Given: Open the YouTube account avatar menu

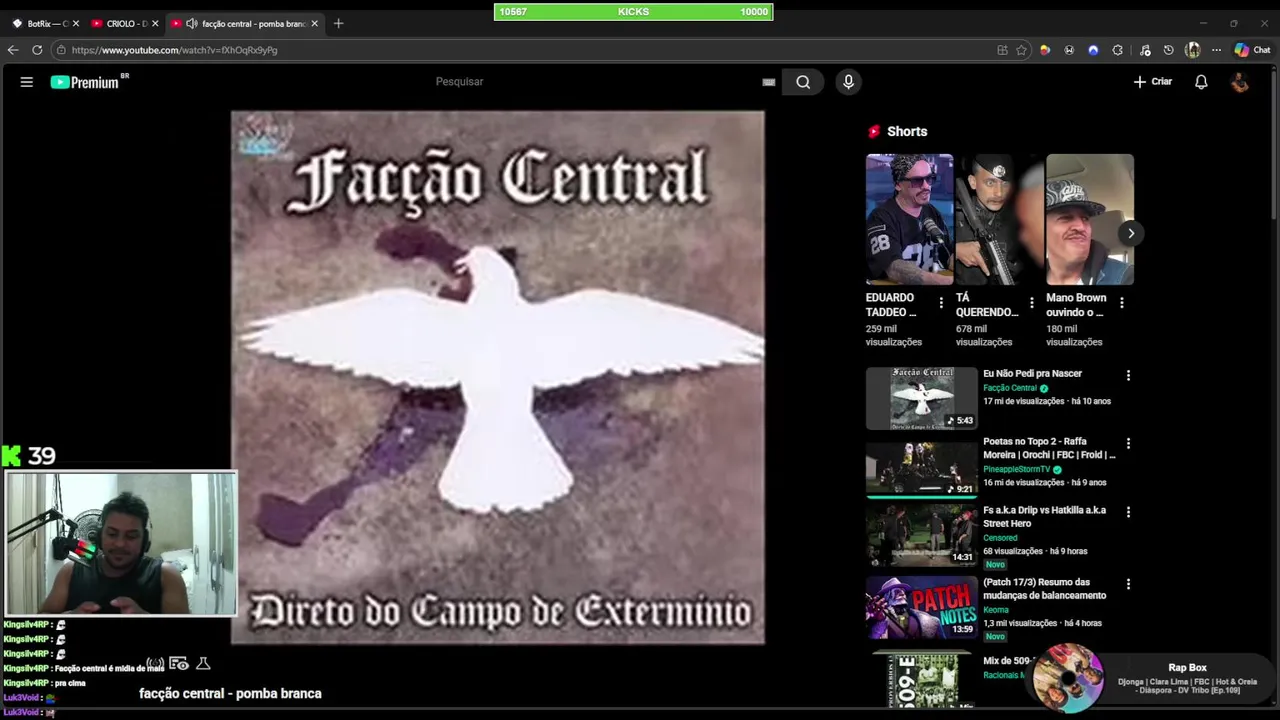Looking at the screenshot, I should coord(1240,82).
